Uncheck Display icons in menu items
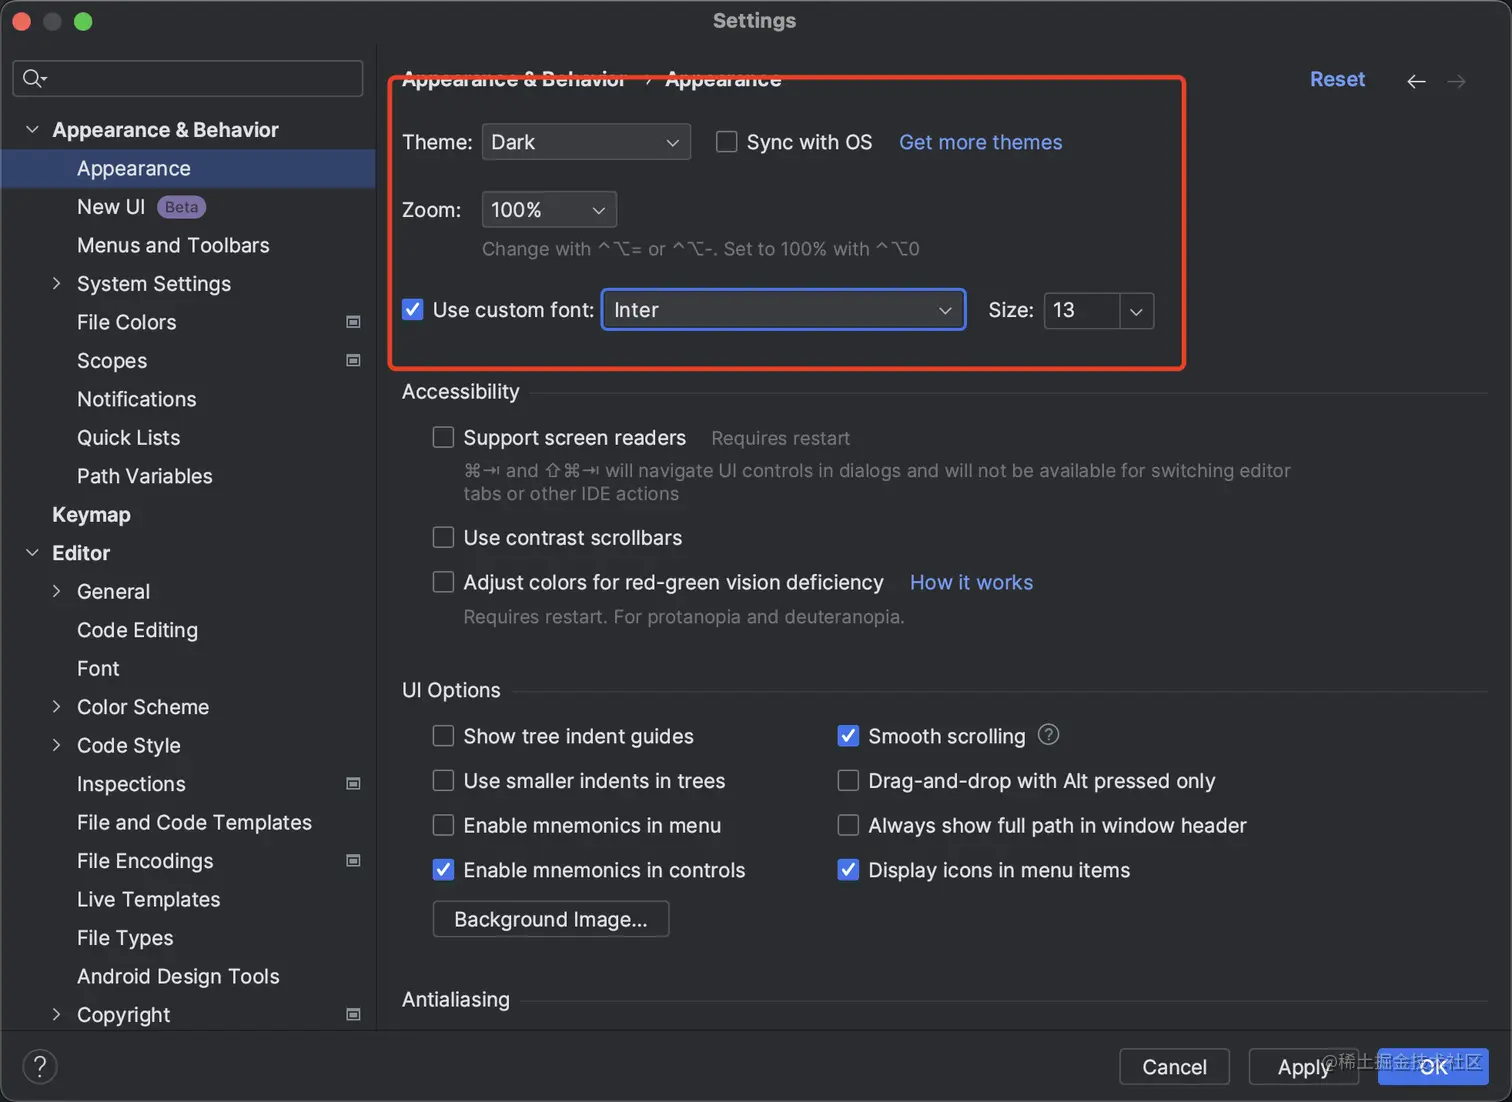Image resolution: width=1512 pixels, height=1102 pixels. click(x=848, y=870)
